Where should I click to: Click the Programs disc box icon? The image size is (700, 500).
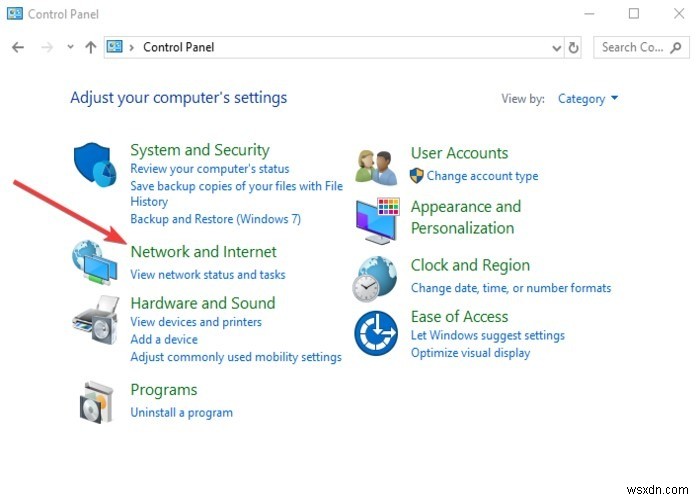[96, 402]
